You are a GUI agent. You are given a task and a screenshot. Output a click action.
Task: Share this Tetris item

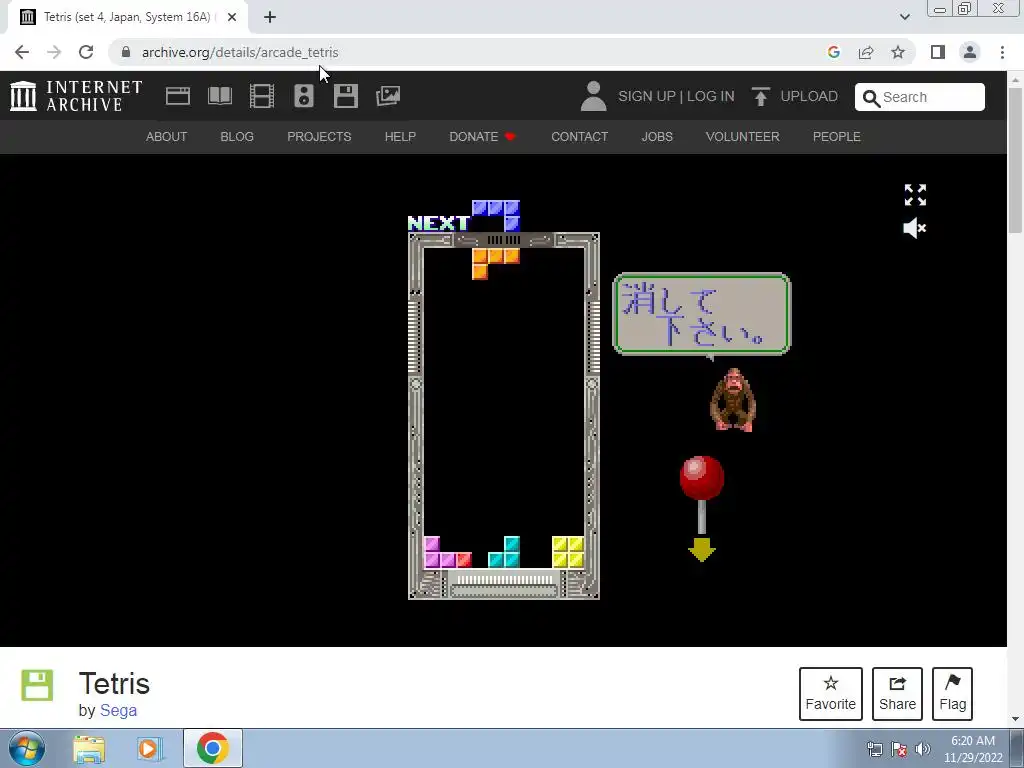pos(897,694)
